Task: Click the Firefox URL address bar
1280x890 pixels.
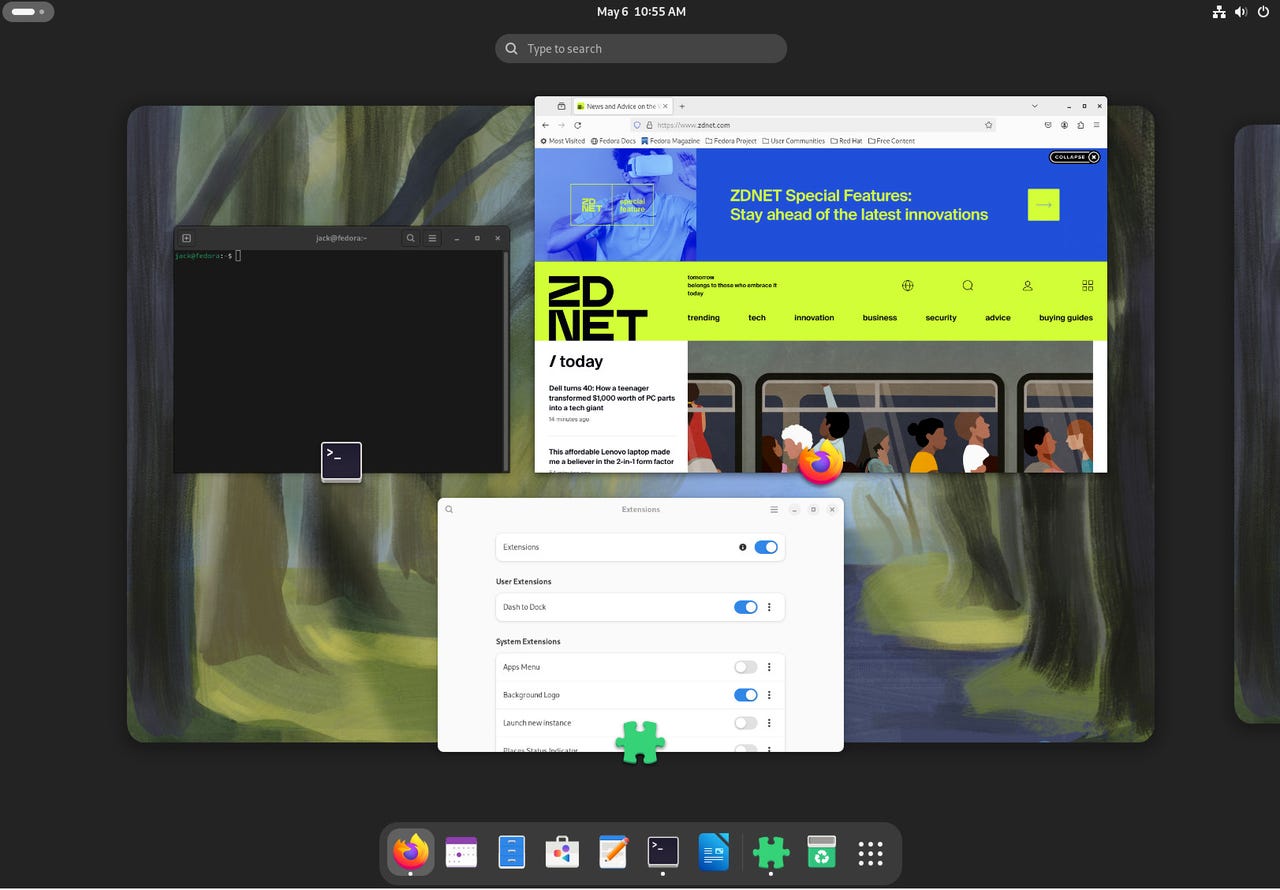Action: tap(813, 125)
